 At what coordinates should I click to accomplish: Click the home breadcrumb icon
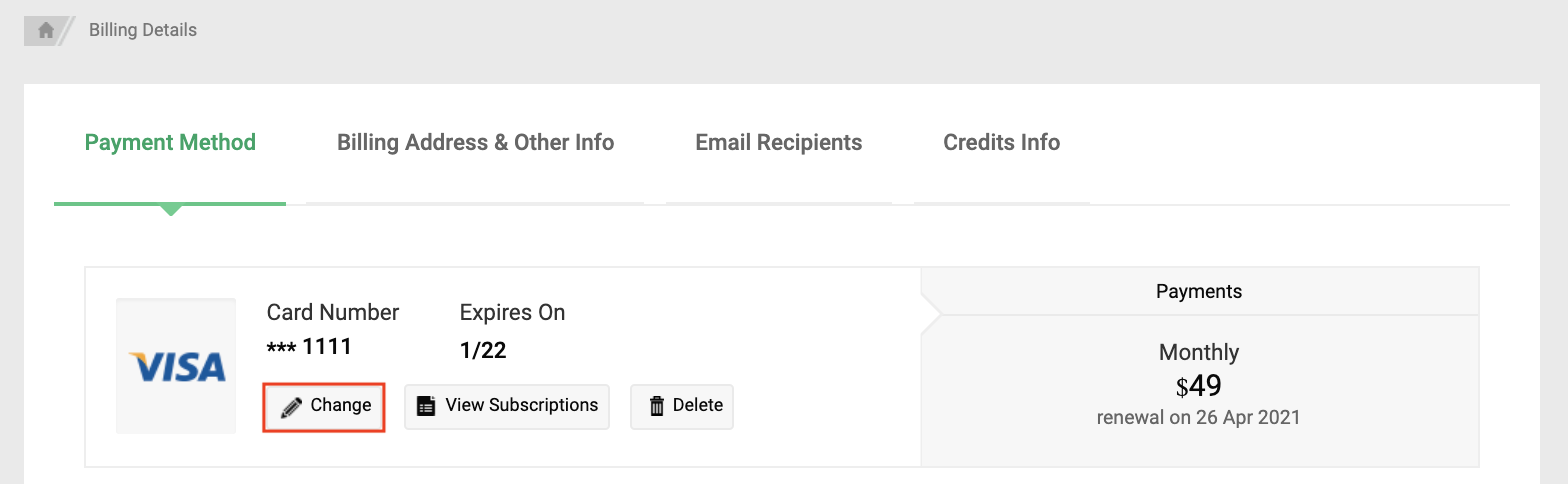tap(46, 30)
